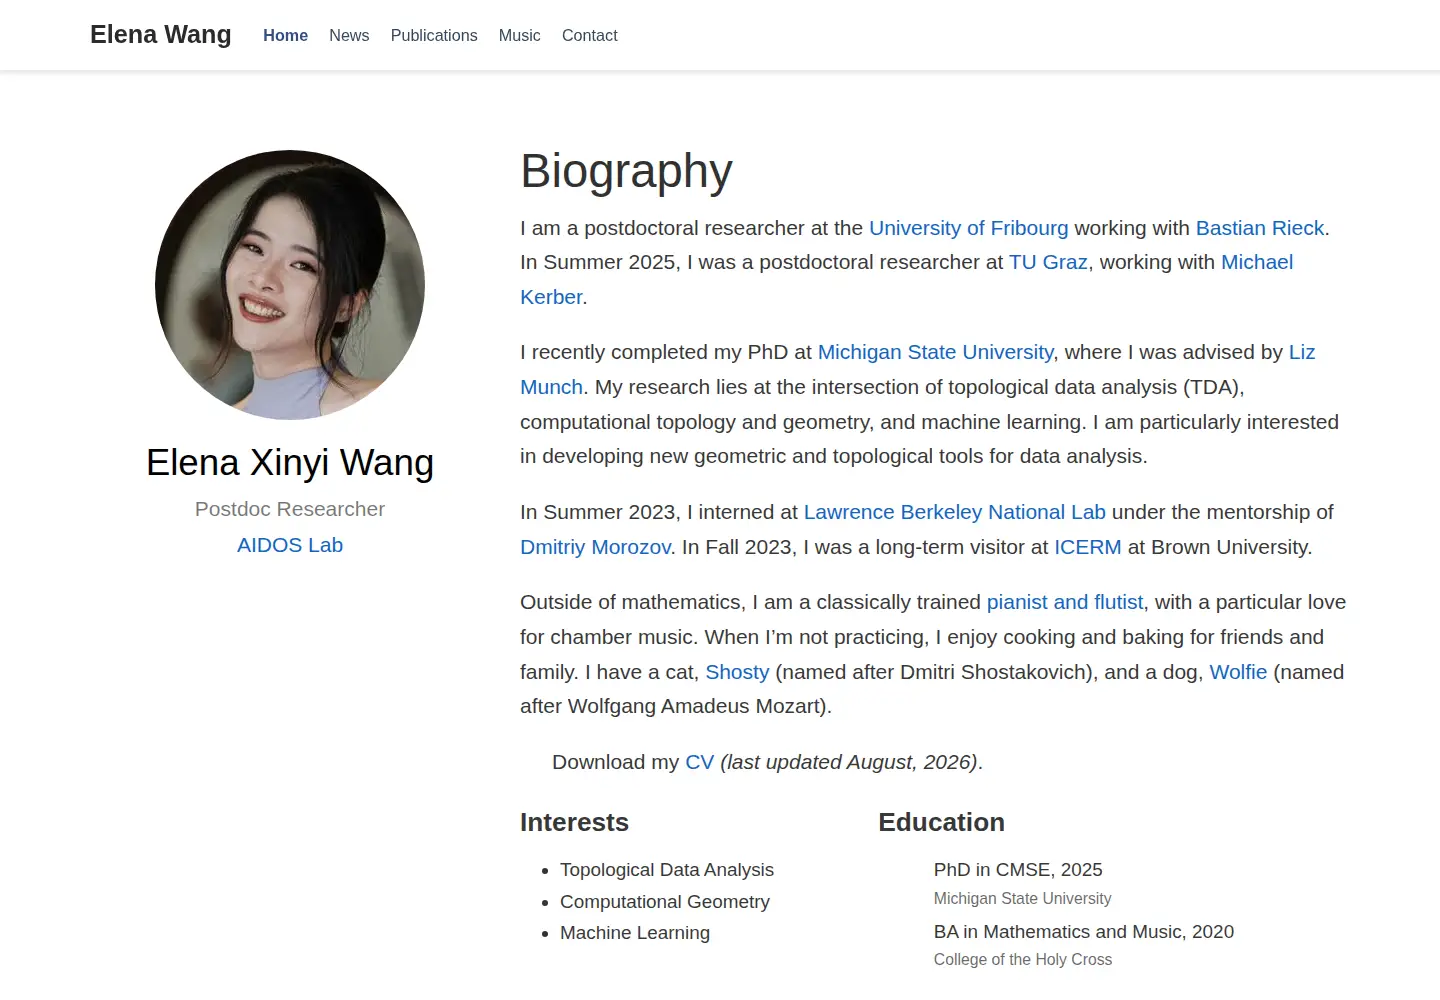This screenshot has width=1440, height=1000.
Task: Follow the University of Fribourg link
Action: coord(968,228)
